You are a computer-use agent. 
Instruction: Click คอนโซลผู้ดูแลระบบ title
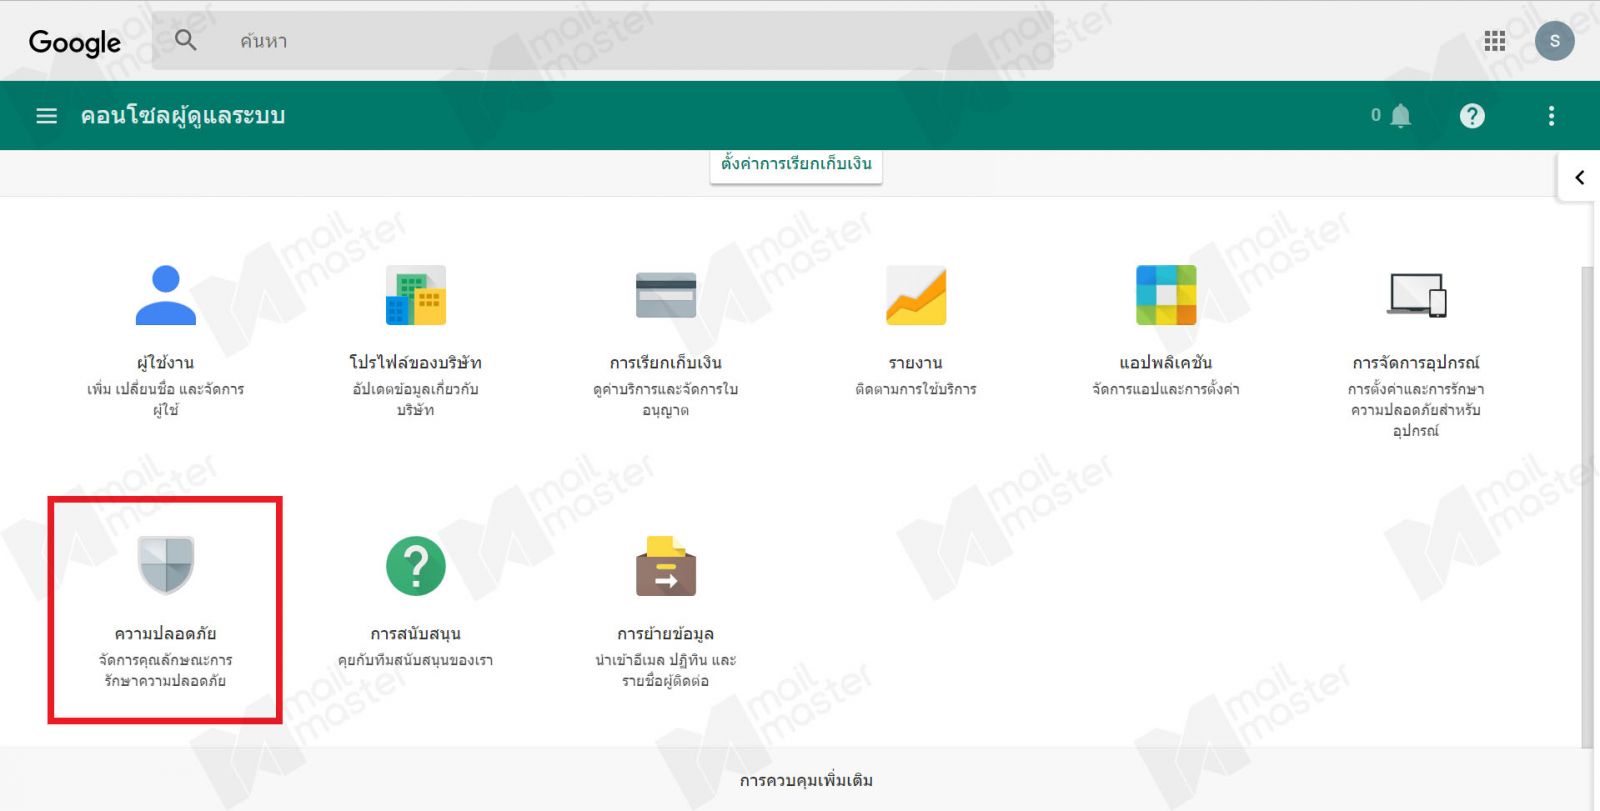pyautogui.click(x=183, y=116)
